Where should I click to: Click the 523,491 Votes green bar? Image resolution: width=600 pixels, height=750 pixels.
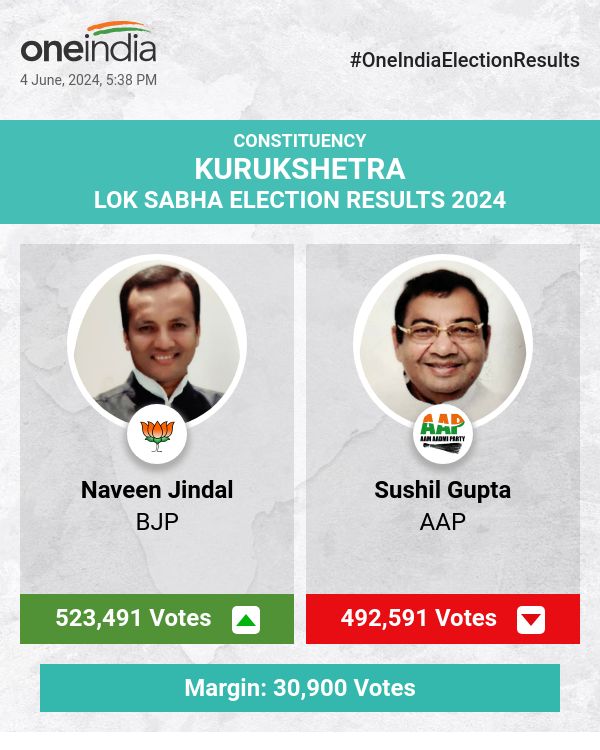point(134,618)
